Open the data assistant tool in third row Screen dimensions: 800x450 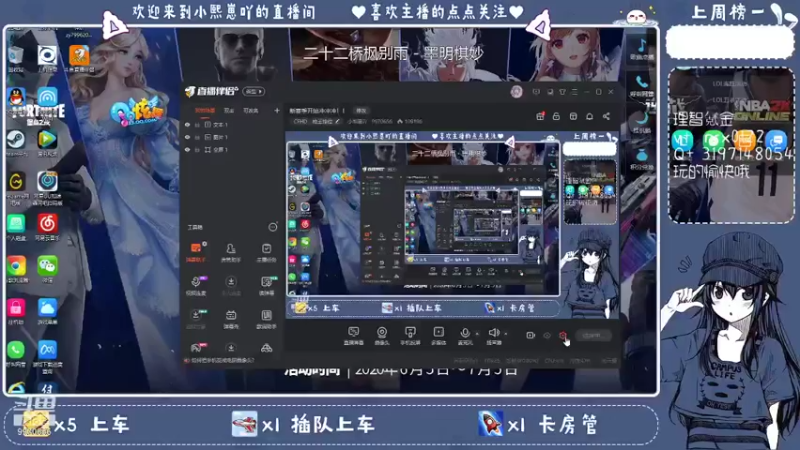[x=266, y=318]
